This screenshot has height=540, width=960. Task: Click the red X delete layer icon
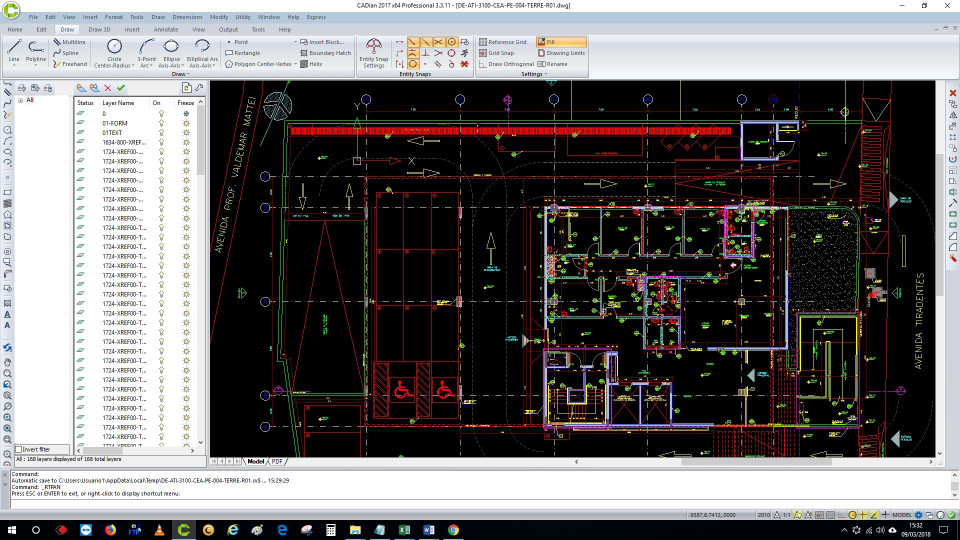108,88
